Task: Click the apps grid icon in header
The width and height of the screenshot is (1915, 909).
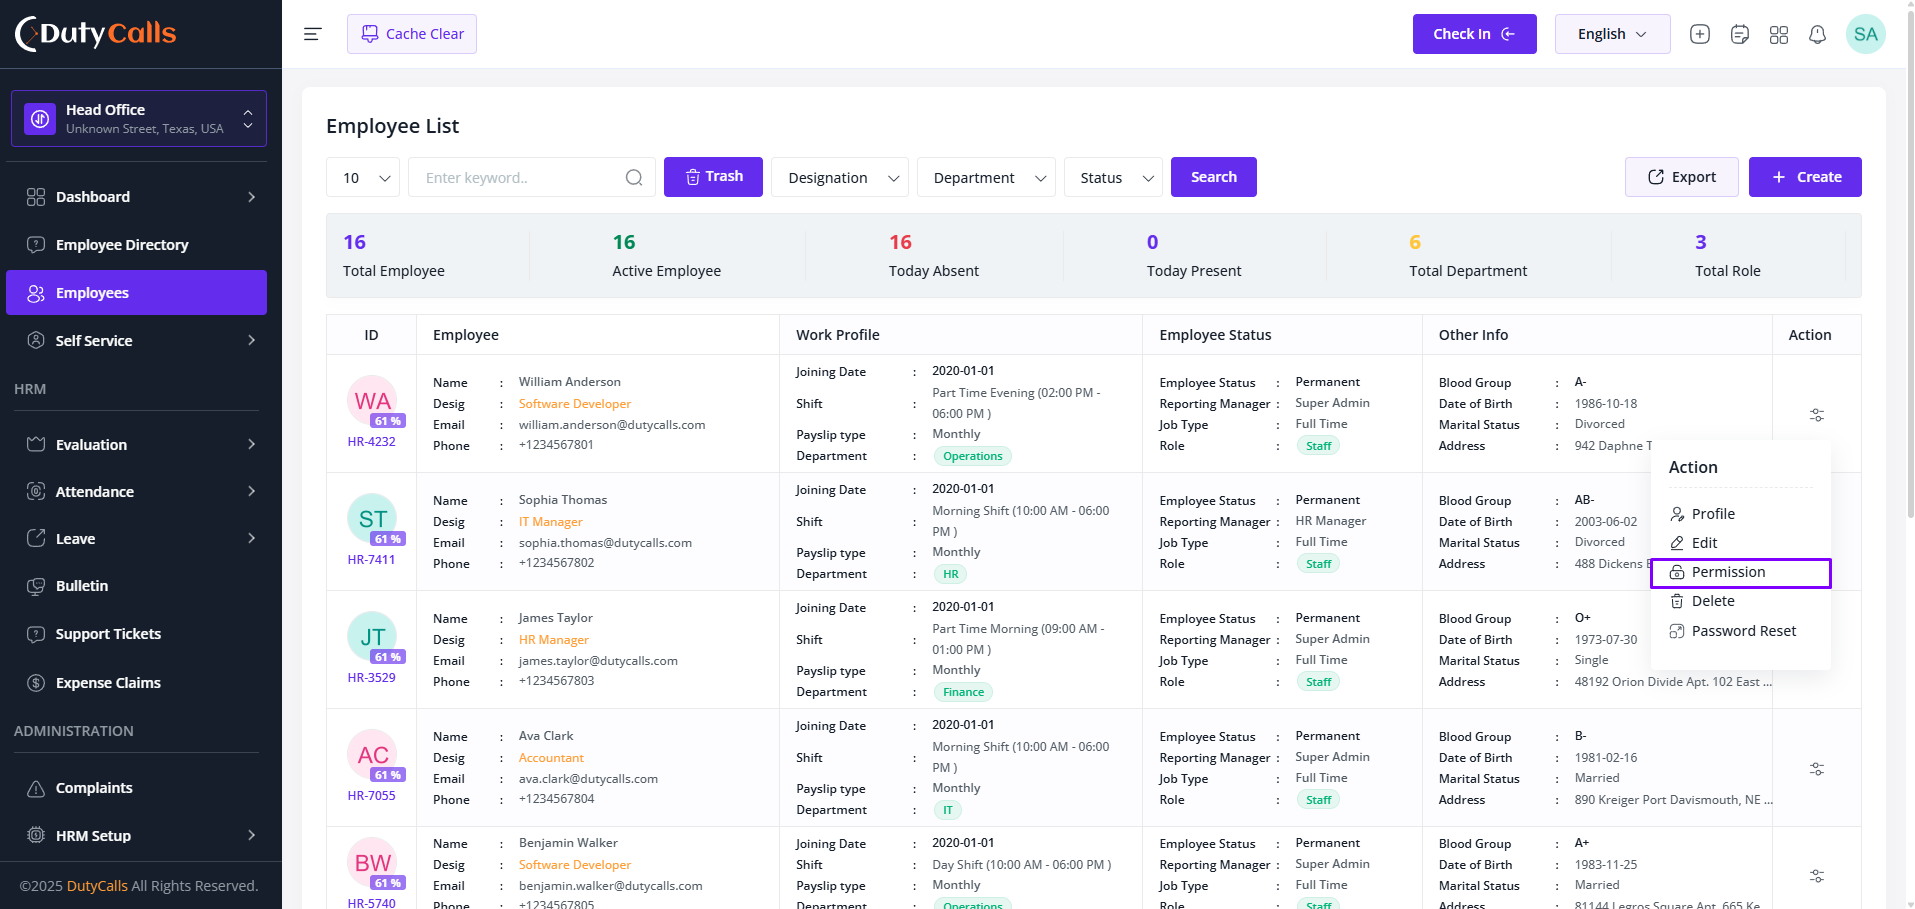Action: 1778,35
